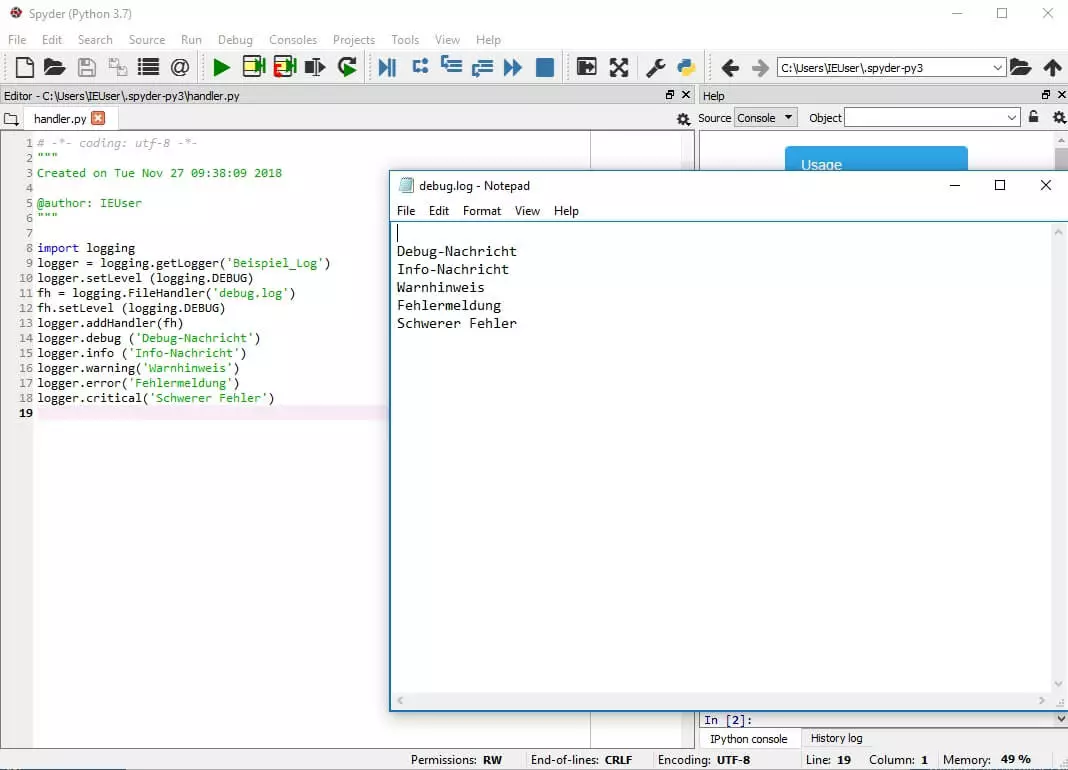Click the green Run file button

tap(221, 67)
